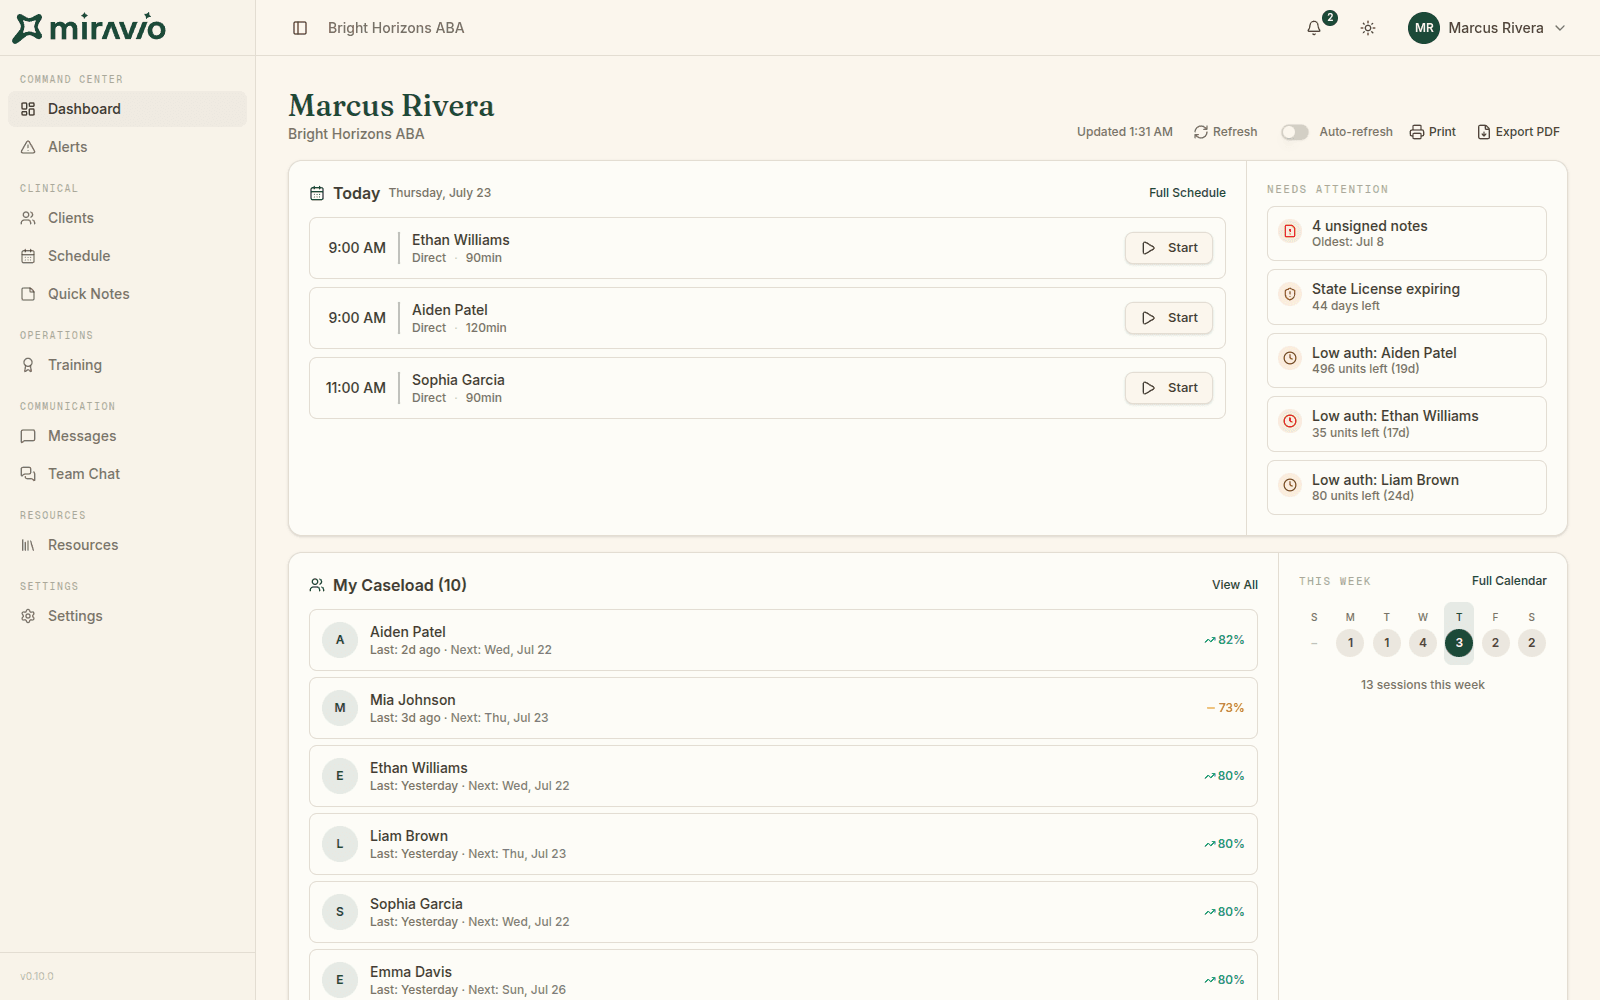Screen dimensions: 1600x1000
Task: Enable the Auto-refresh switch
Action: tap(1295, 132)
